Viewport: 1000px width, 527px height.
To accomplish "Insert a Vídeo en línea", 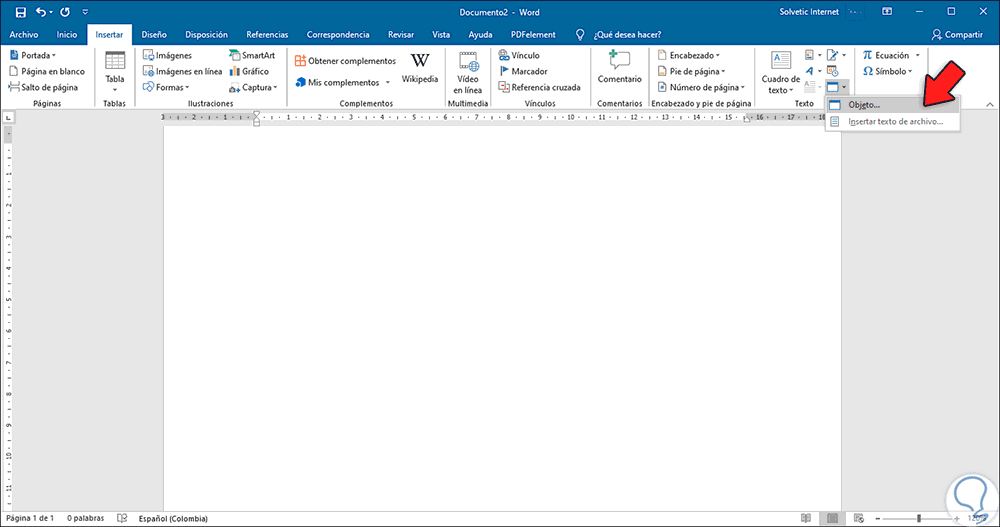I will tap(467, 73).
